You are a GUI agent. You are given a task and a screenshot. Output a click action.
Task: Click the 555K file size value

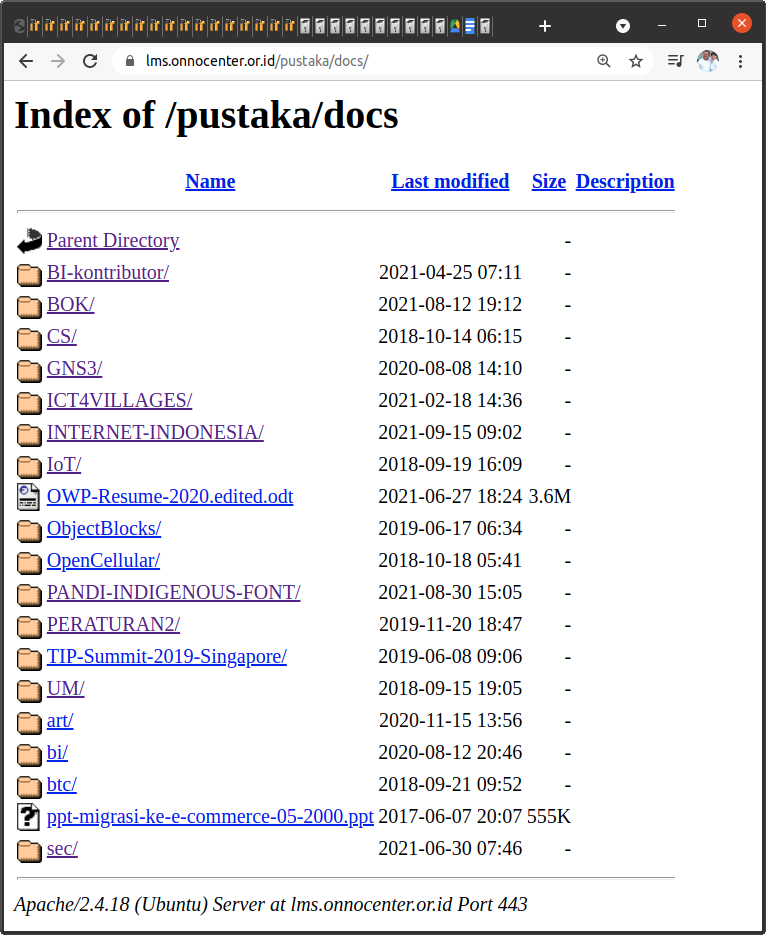549,816
